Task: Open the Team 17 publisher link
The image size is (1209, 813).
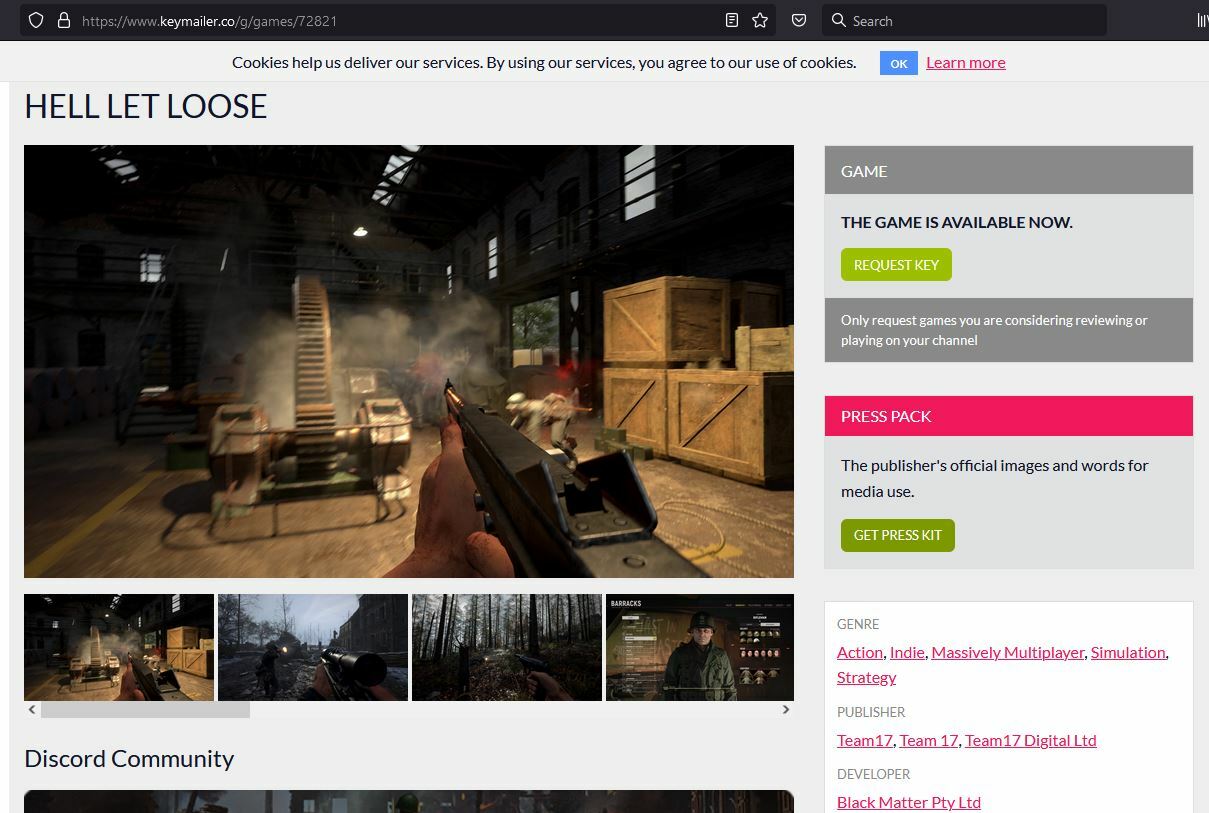Action: (928, 740)
